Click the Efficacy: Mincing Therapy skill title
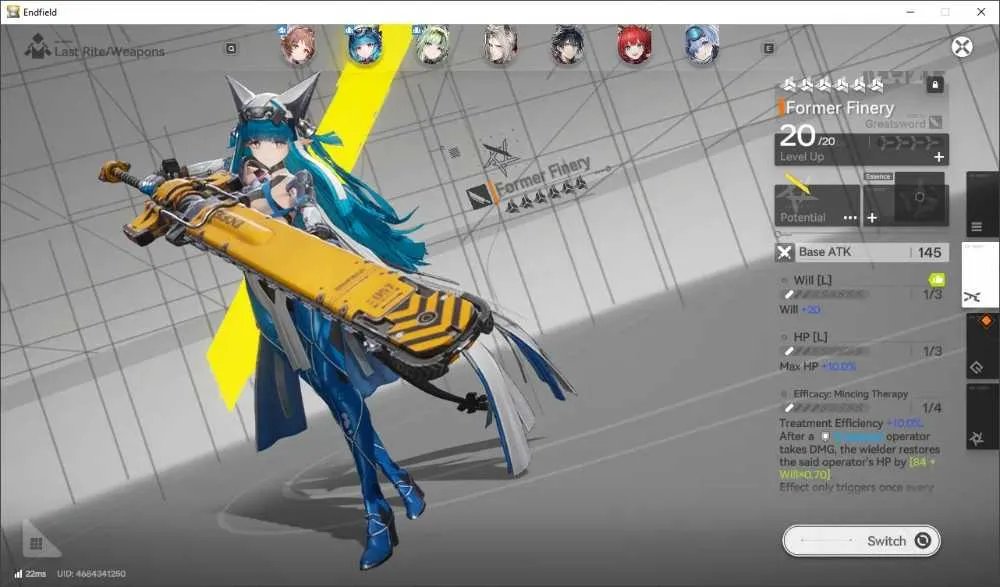Screen dimensions: 1000x587 coord(850,394)
